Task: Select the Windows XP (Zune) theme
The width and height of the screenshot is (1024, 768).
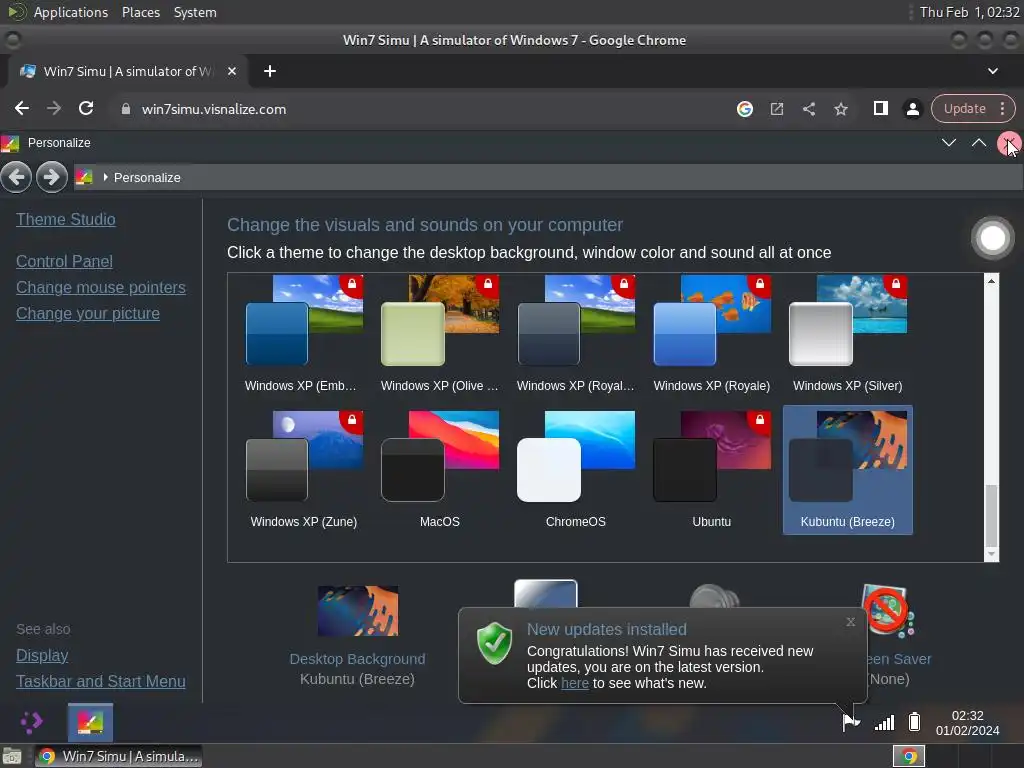Action: click(x=303, y=469)
